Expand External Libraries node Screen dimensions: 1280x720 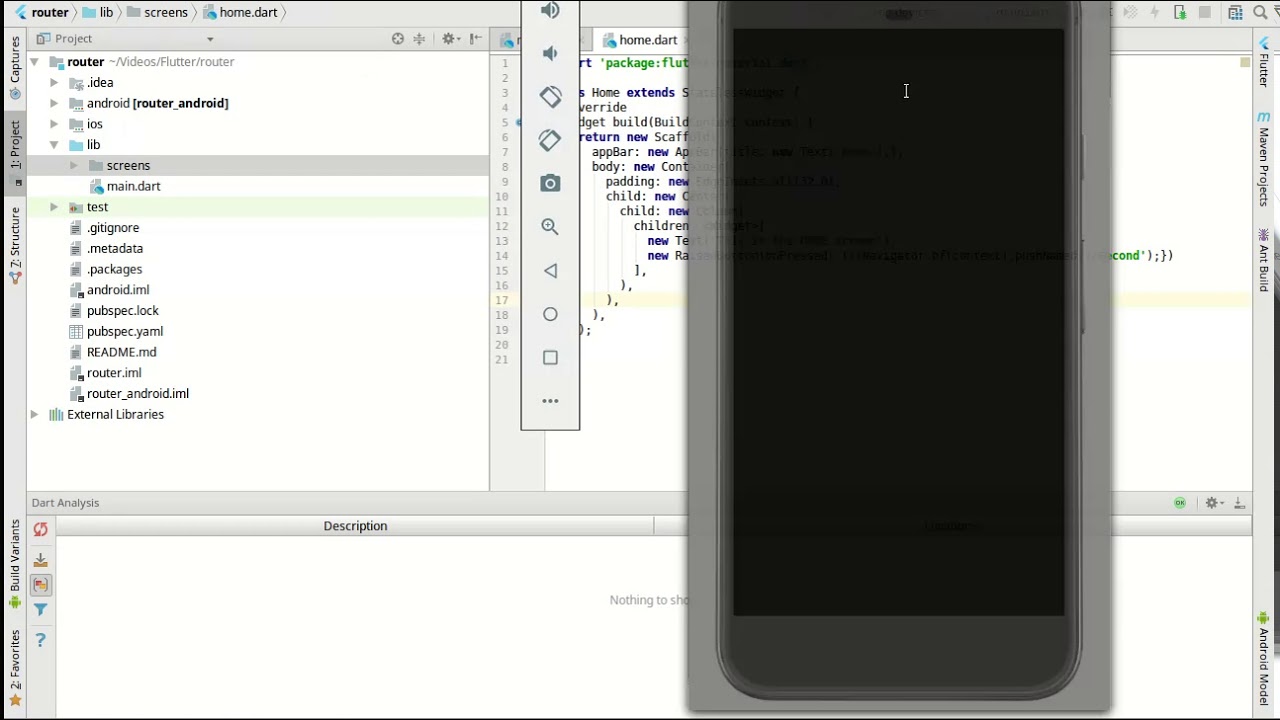tap(35, 414)
